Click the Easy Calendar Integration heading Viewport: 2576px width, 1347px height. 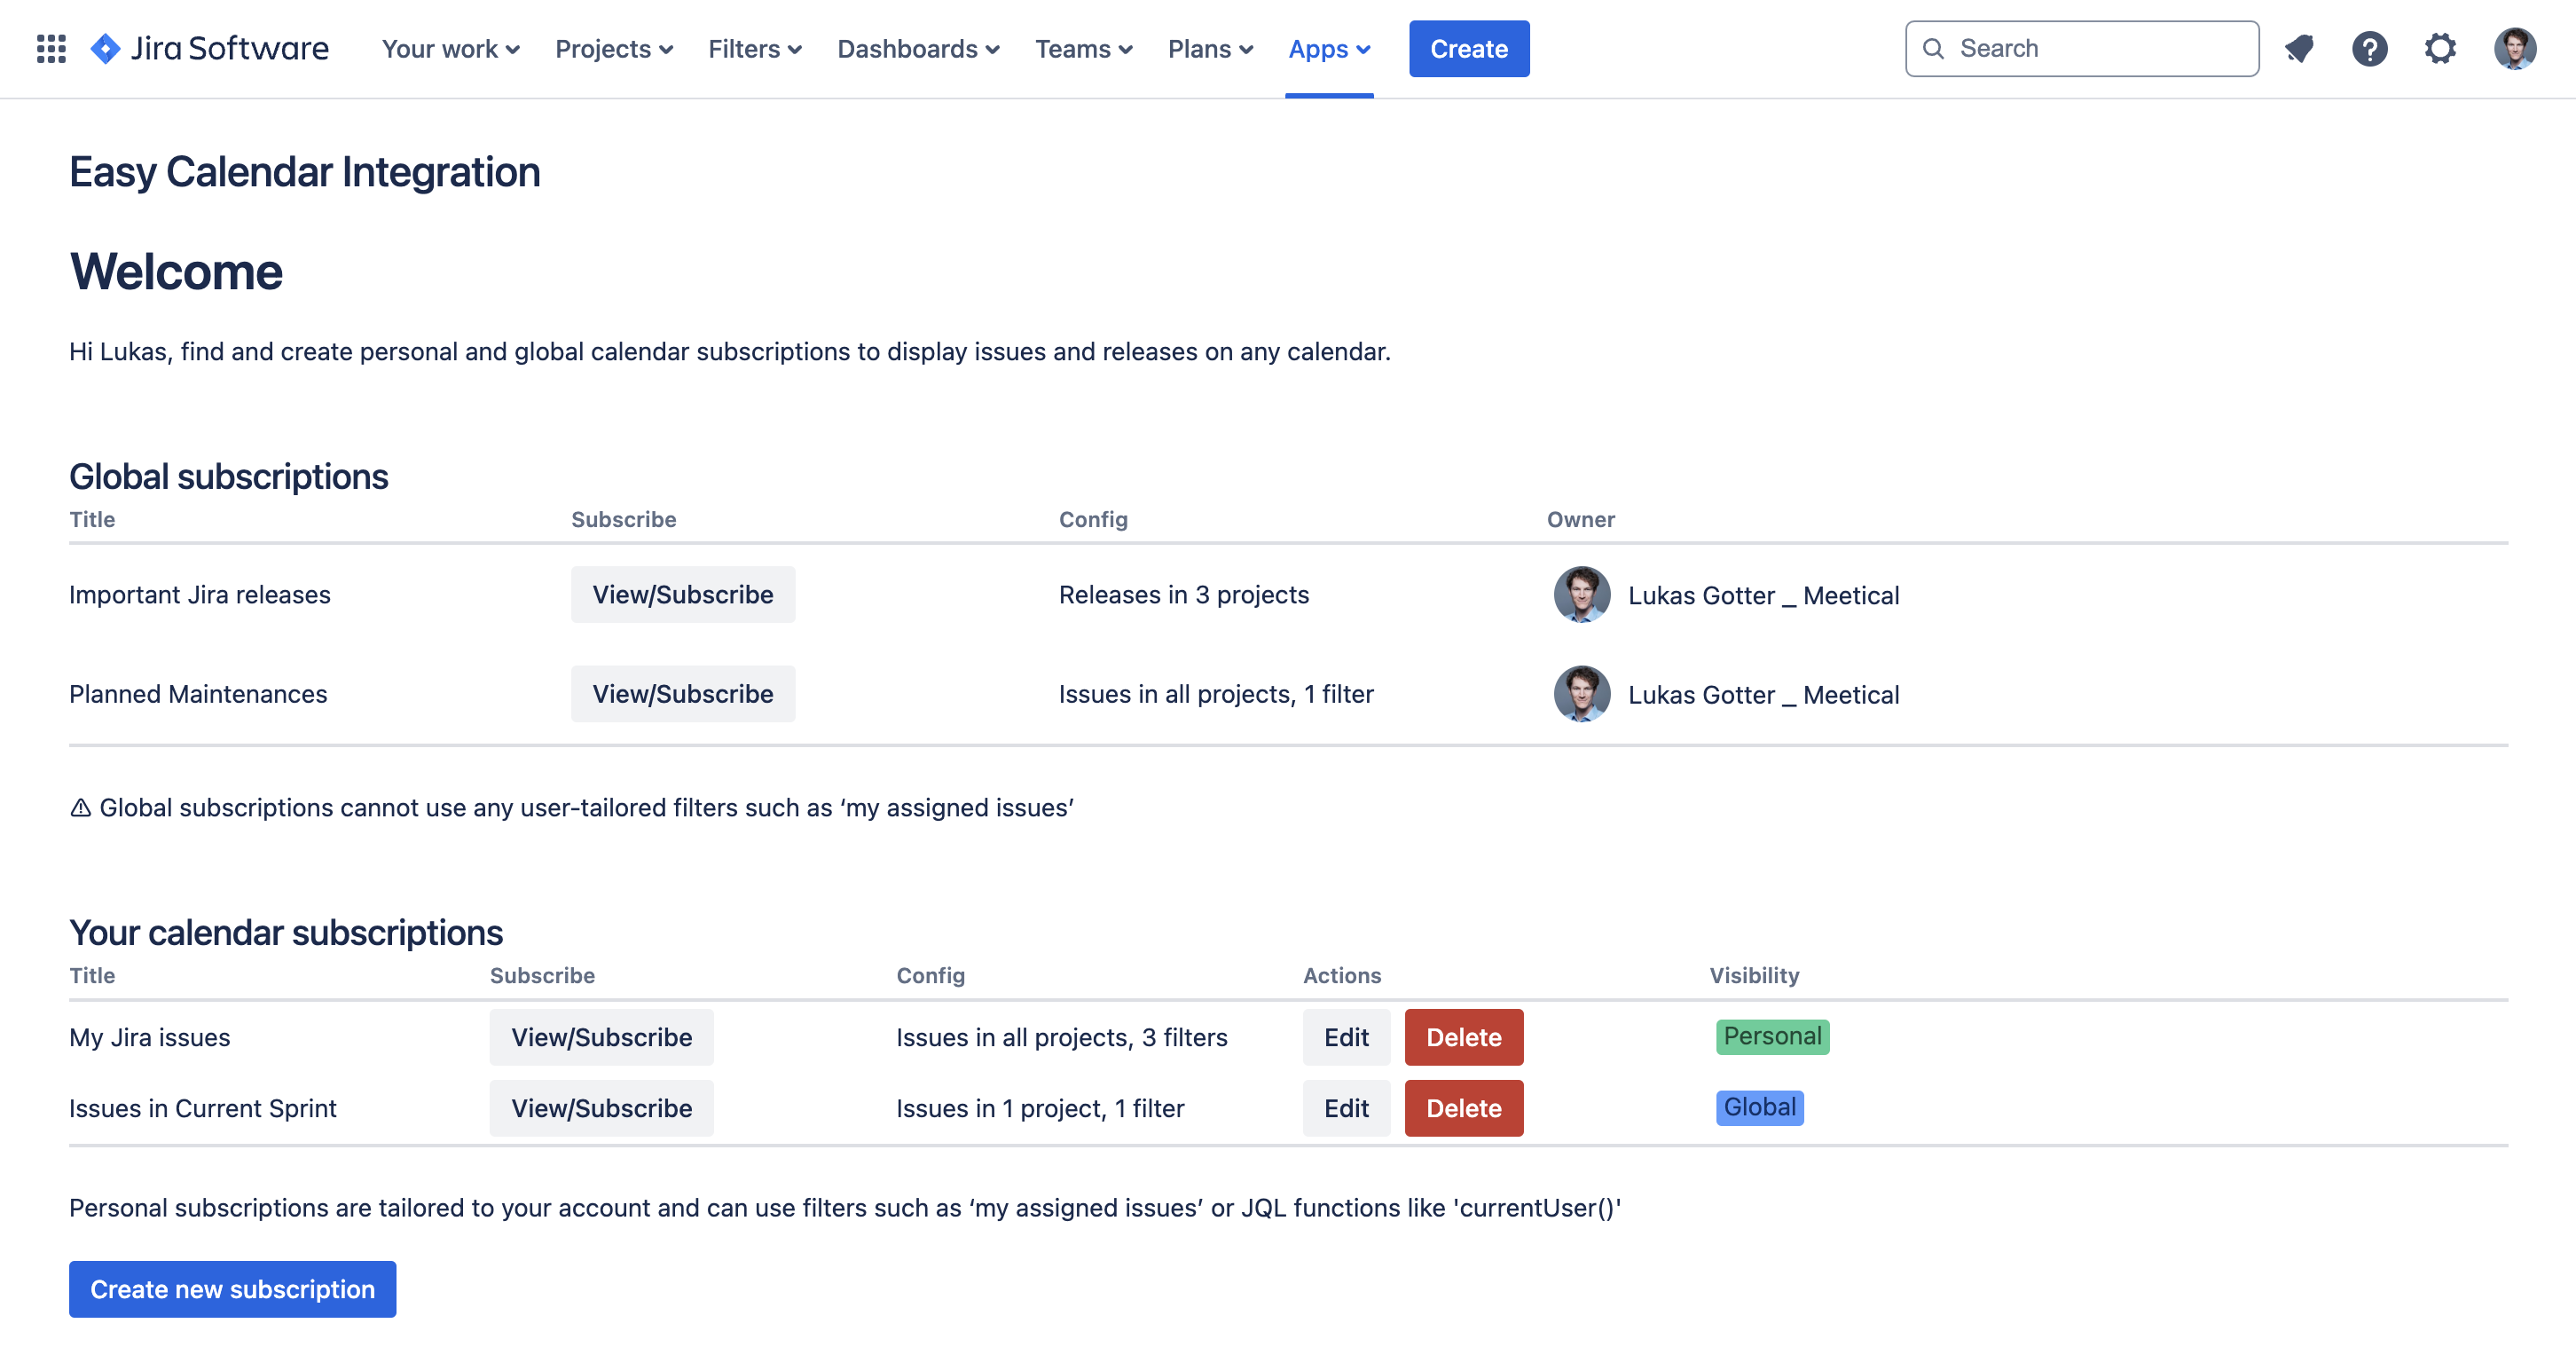[x=305, y=172]
